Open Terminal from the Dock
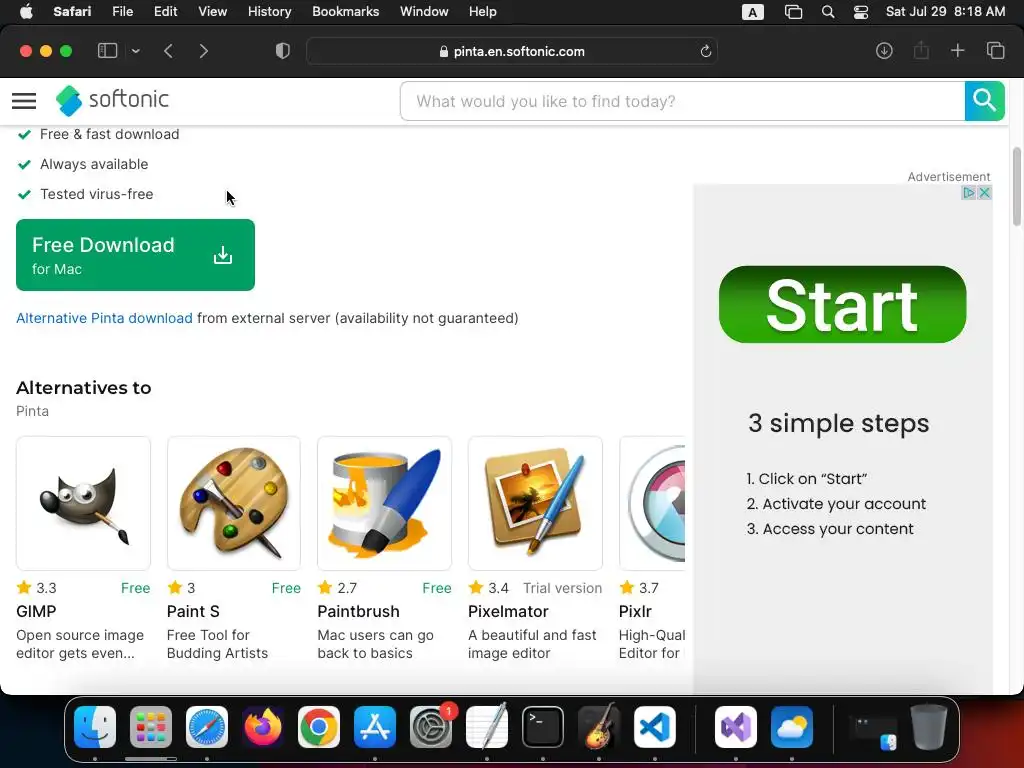Image resolution: width=1024 pixels, height=768 pixels. (543, 726)
